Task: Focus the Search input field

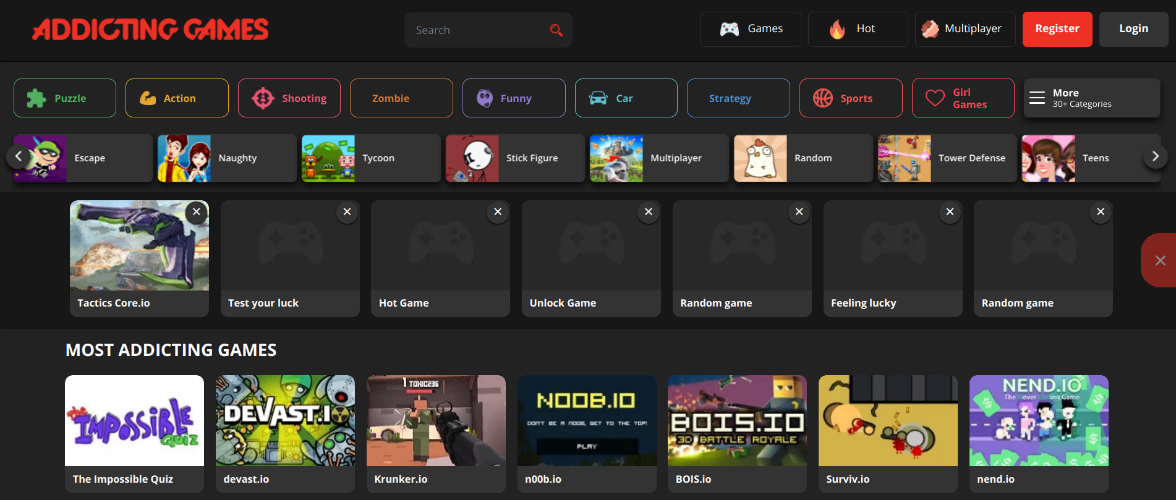Action: (488, 30)
